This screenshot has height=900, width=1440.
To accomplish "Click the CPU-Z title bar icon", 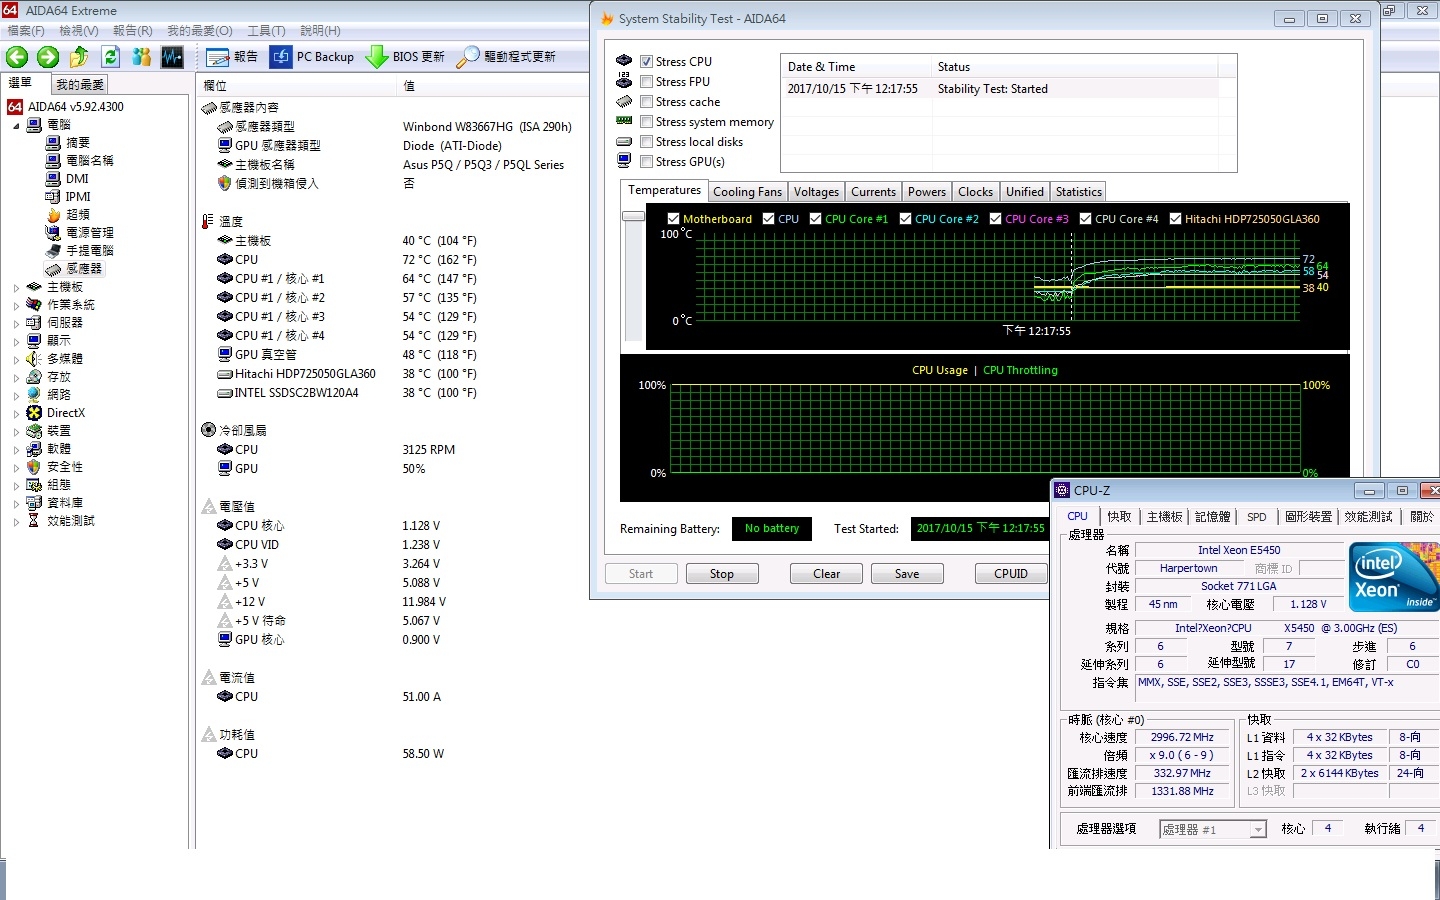I will pyautogui.click(x=1062, y=490).
